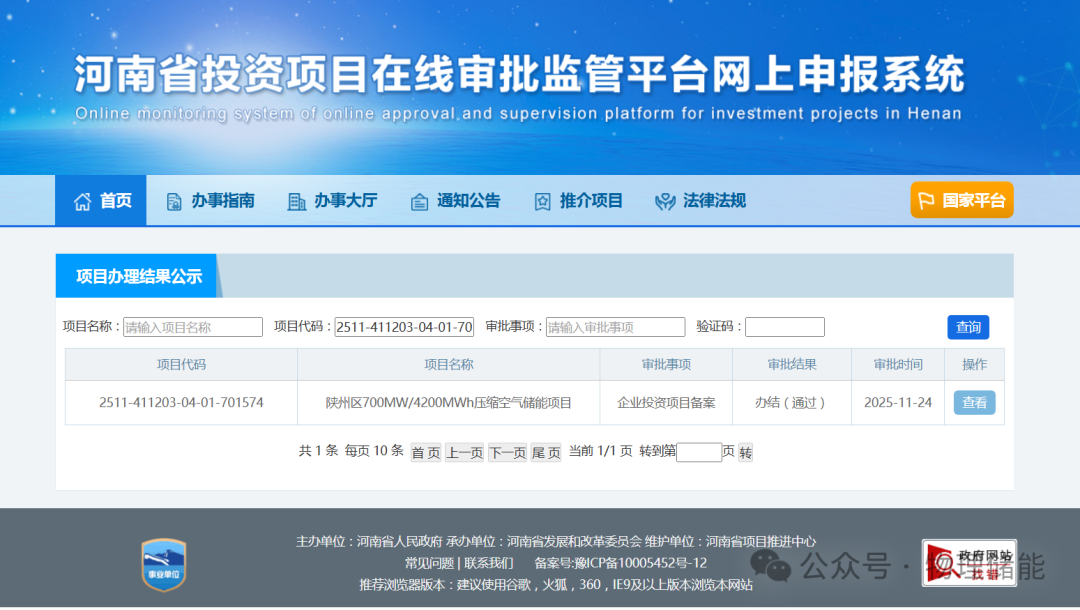This screenshot has height=610, width=1080.
Task: View details via the 查看 button
Action: [974, 403]
